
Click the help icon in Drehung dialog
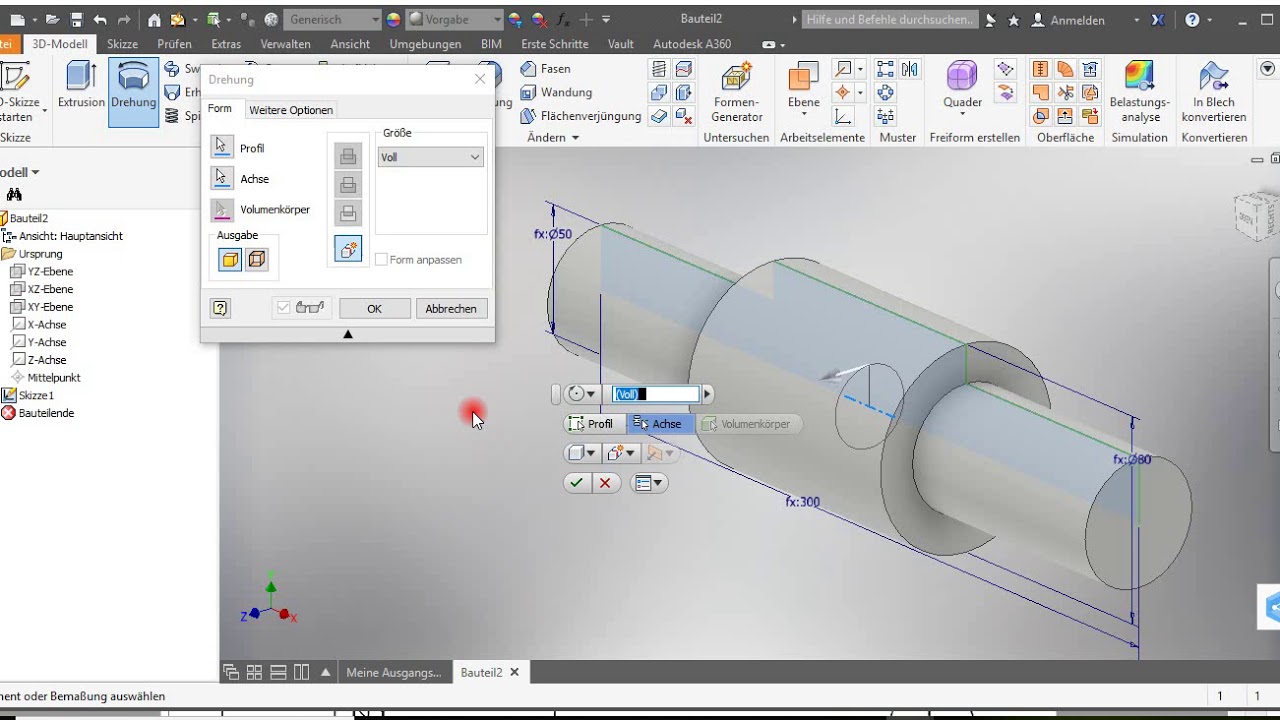pos(221,309)
